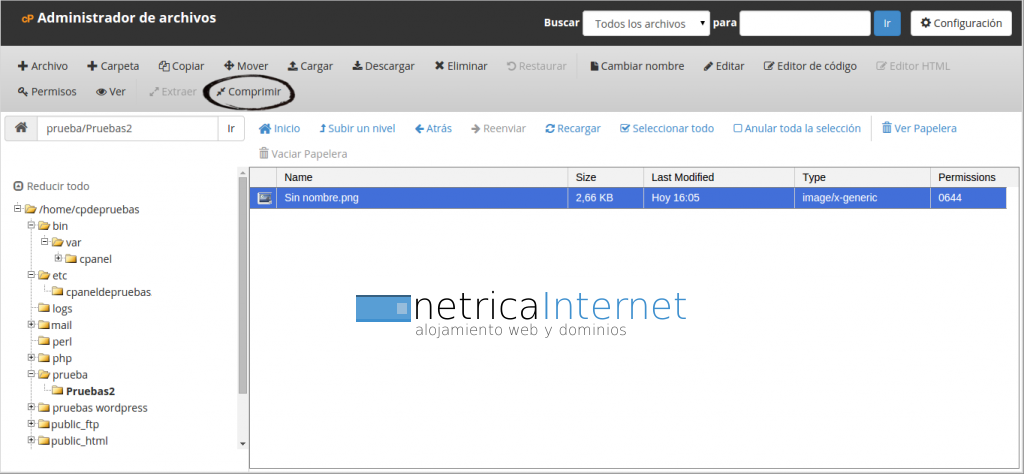The width and height of the screenshot is (1024, 474).
Task: Open the Todos los archivos dropdown
Action: click(x=646, y=23)
